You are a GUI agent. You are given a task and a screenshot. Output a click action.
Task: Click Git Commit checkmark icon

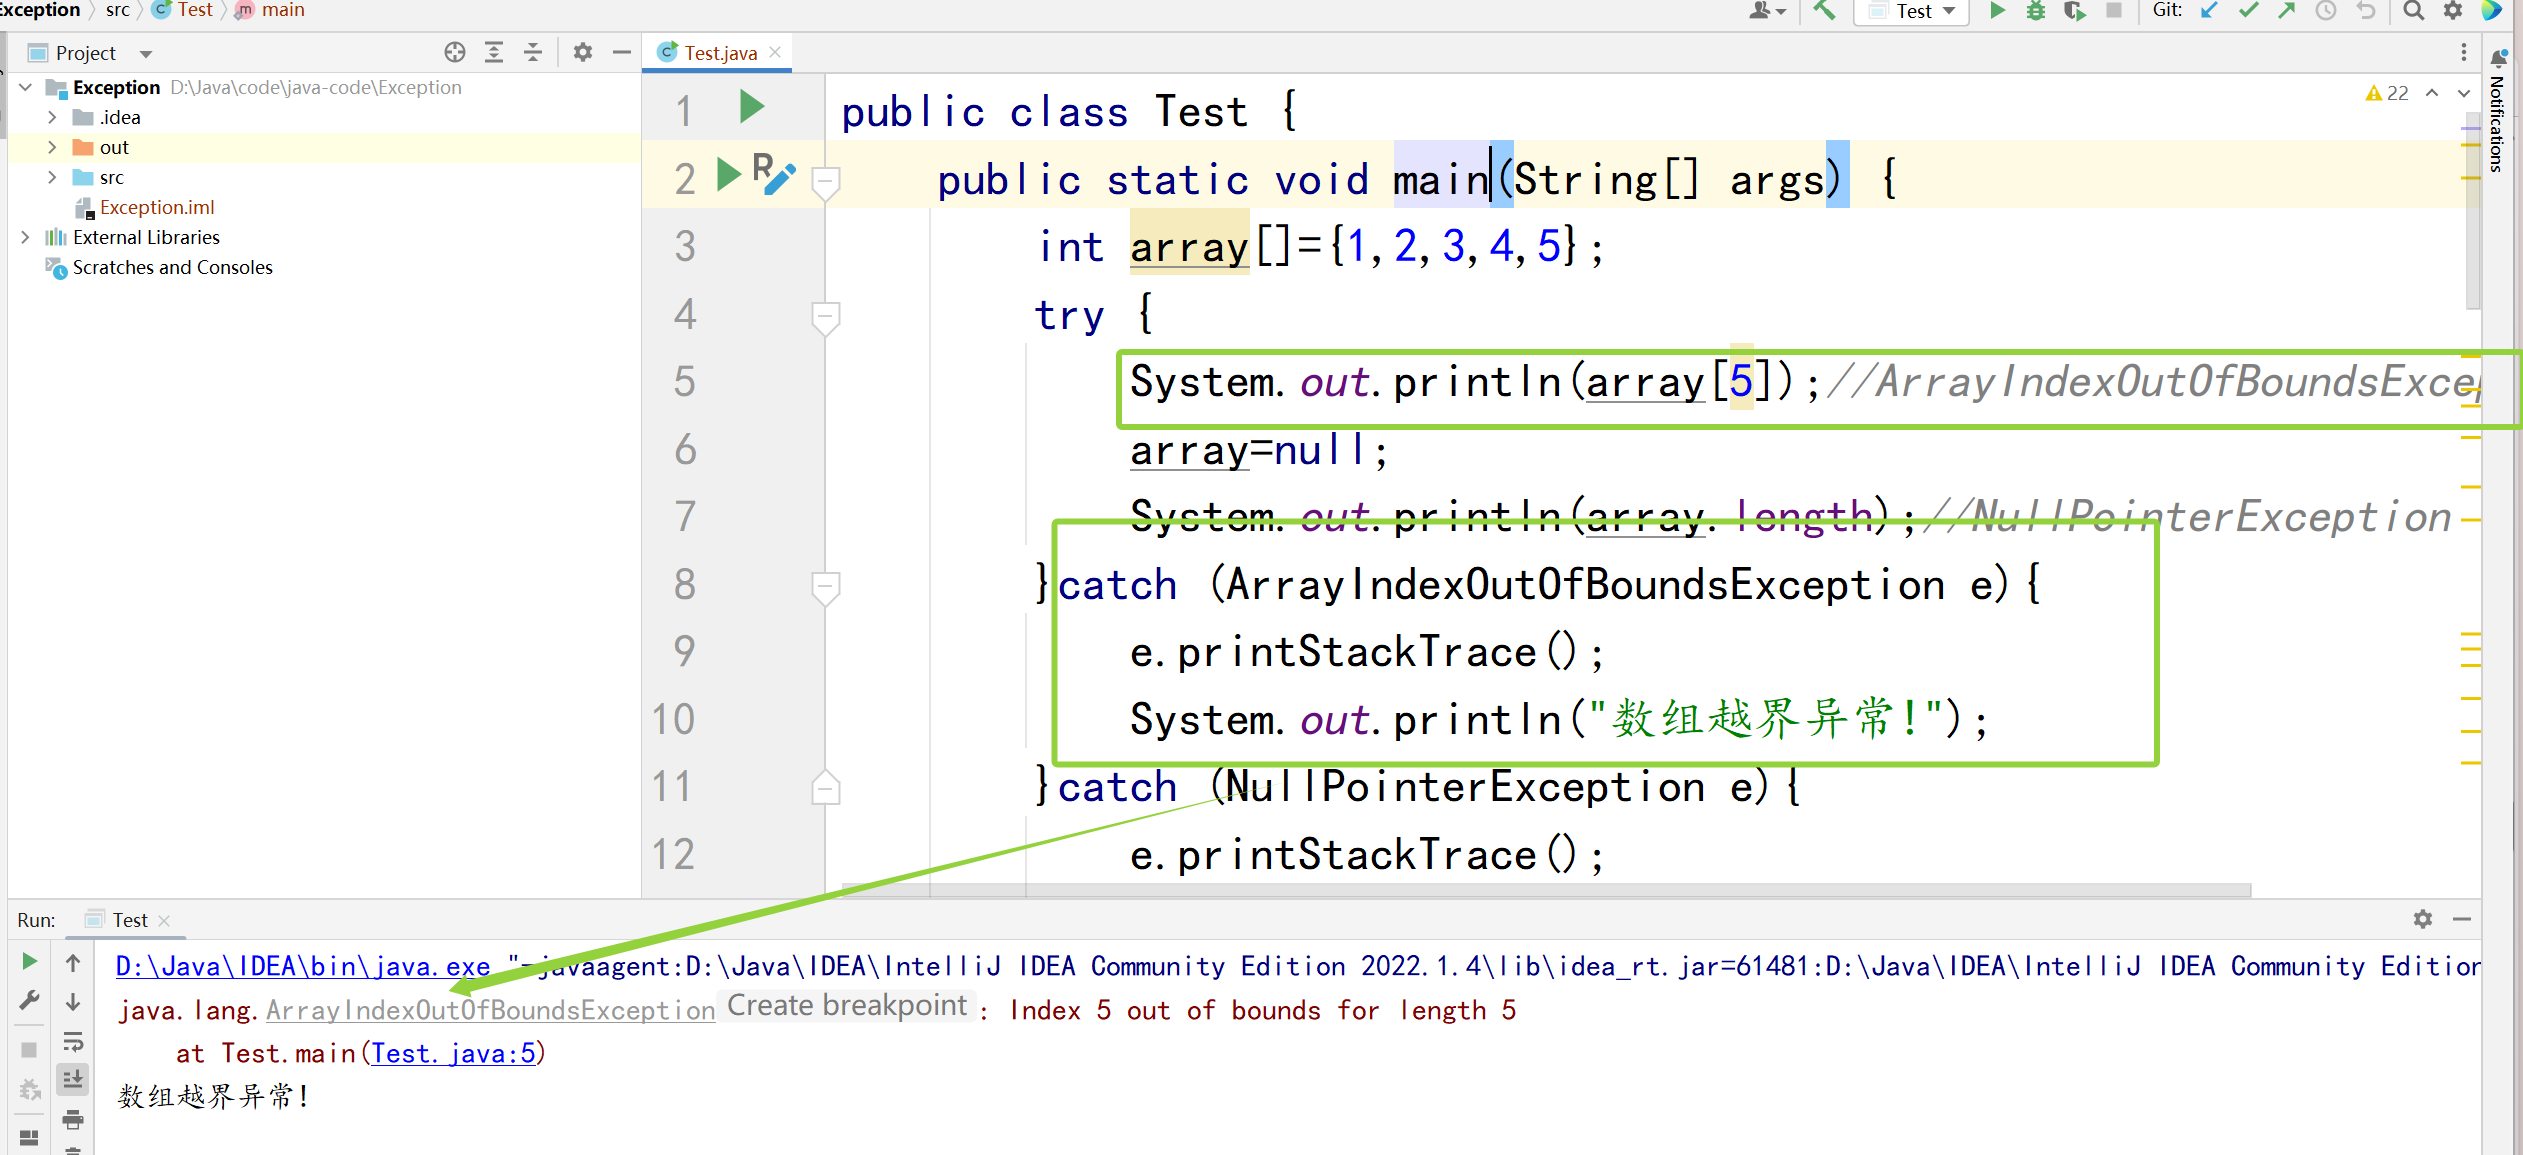click(x=2249, y=11)
